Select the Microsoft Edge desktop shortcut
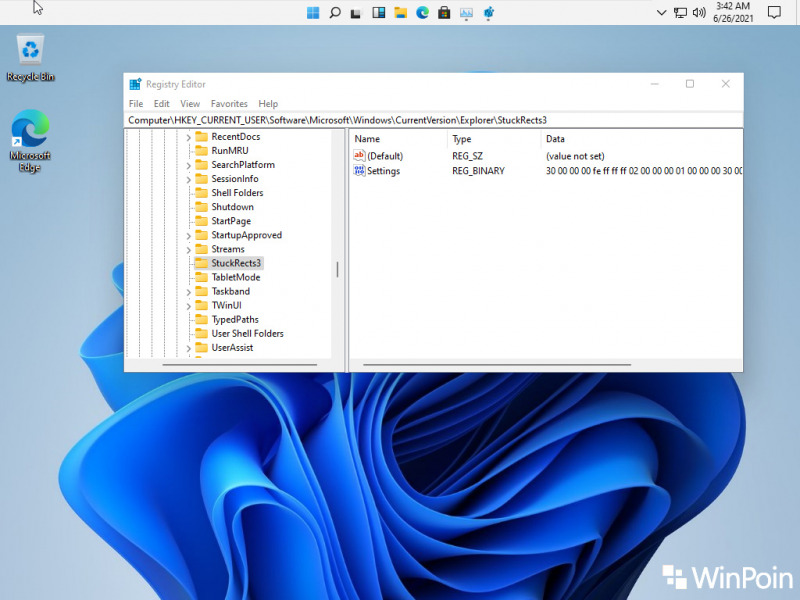The image size is (800, 600). pos(30,141)
